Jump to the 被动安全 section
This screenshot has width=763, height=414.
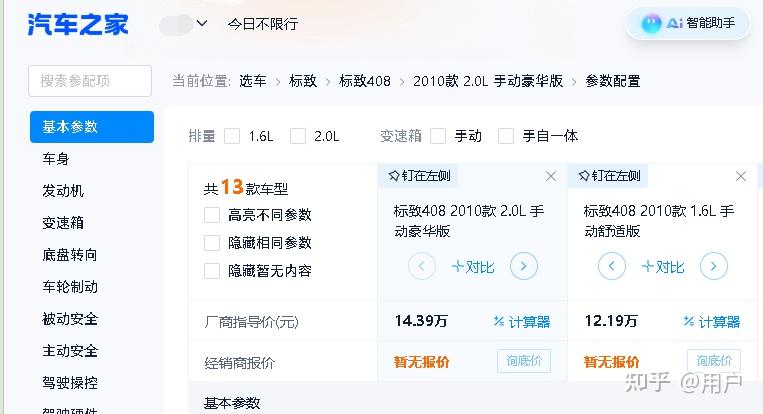[x=70, y=319]
